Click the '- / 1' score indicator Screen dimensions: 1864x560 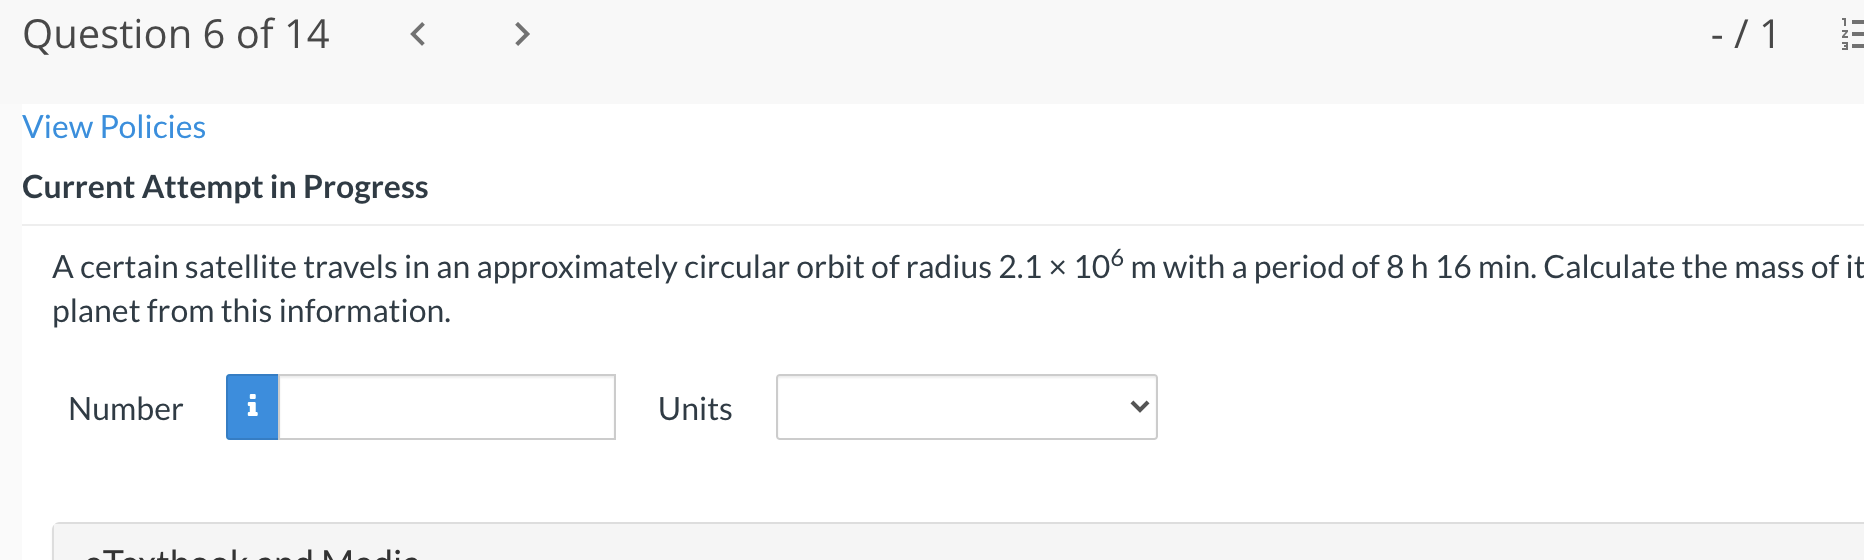click(x=1743, y=35)
